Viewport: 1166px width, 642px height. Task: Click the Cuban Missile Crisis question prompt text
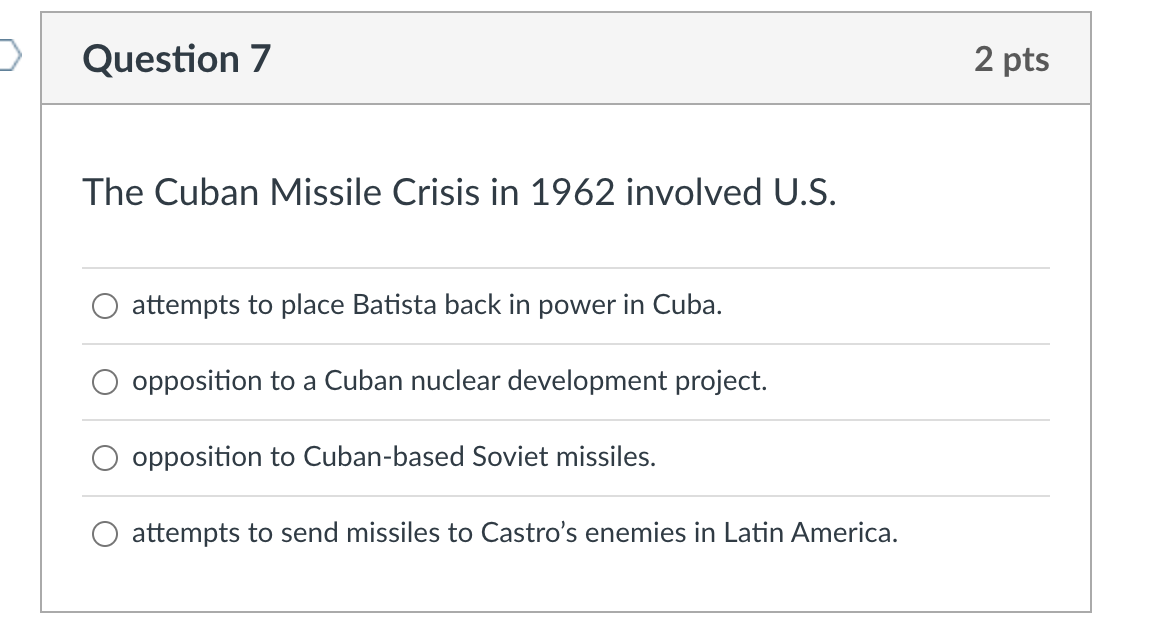pyautogui.click(x=459, y=192)
